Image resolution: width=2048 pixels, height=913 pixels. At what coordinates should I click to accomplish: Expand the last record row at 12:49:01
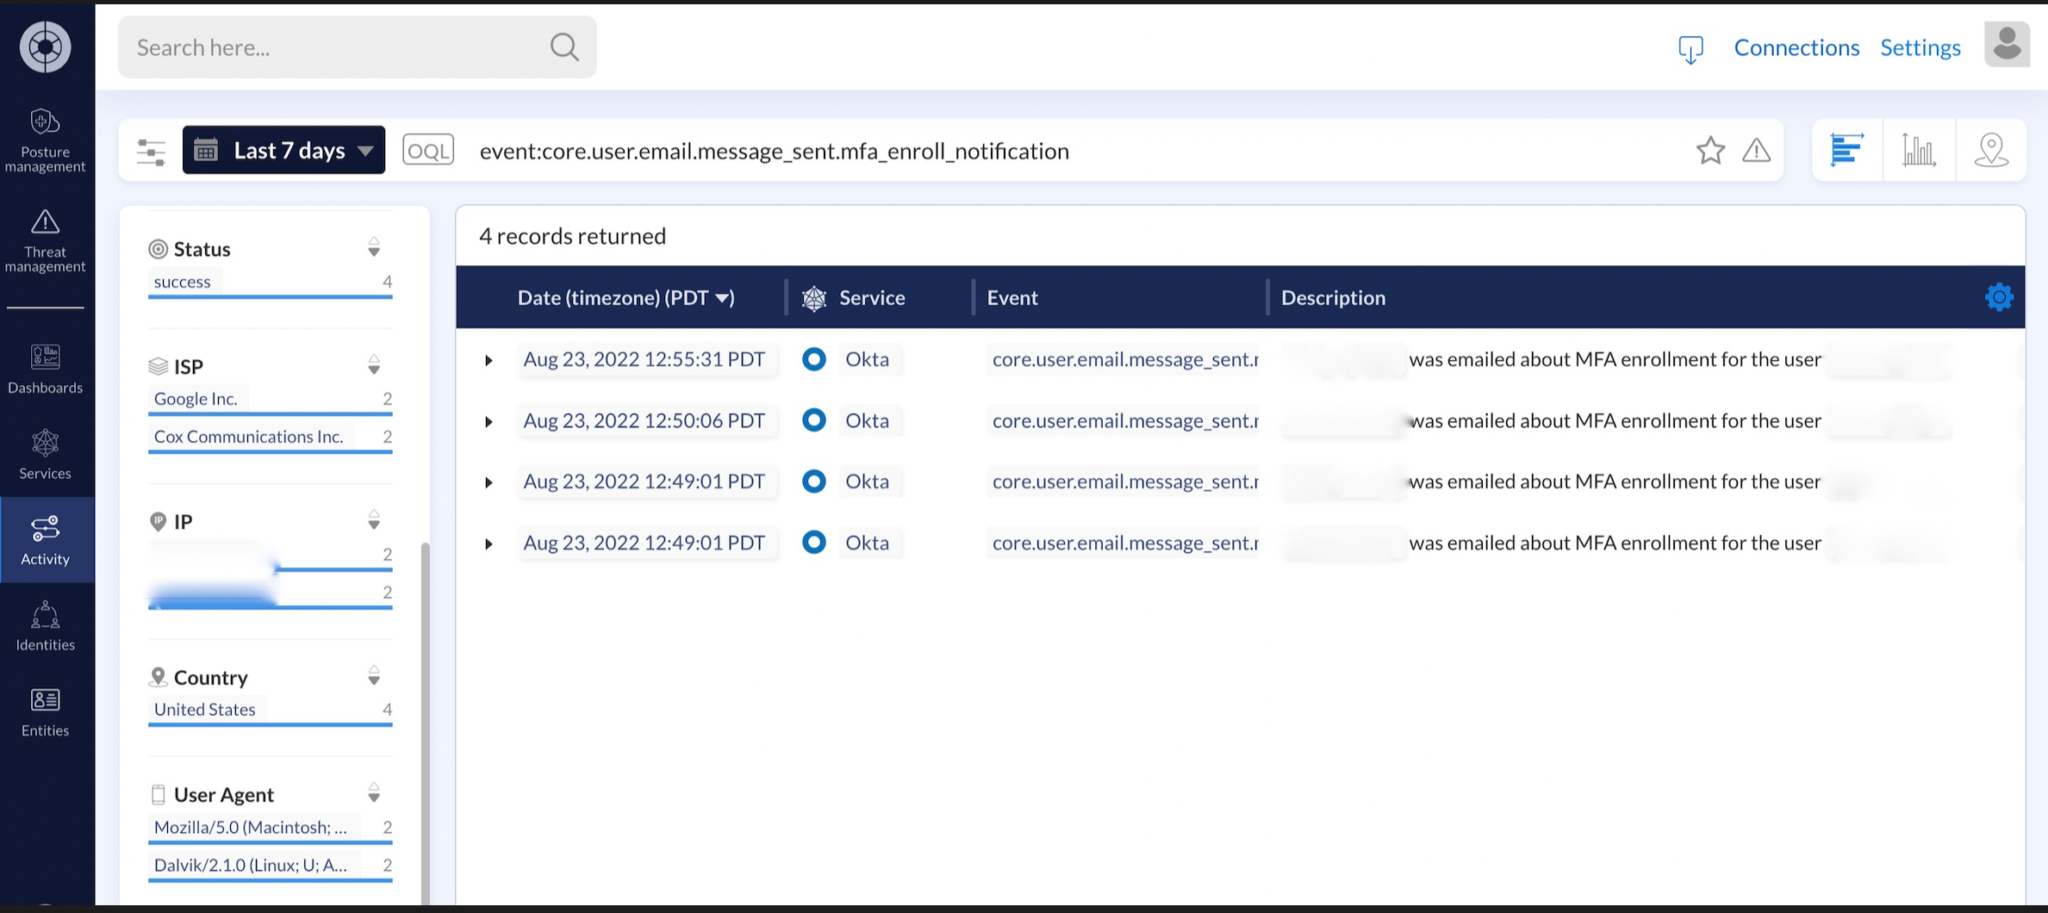pyautogui.click(x=488, y=544)
